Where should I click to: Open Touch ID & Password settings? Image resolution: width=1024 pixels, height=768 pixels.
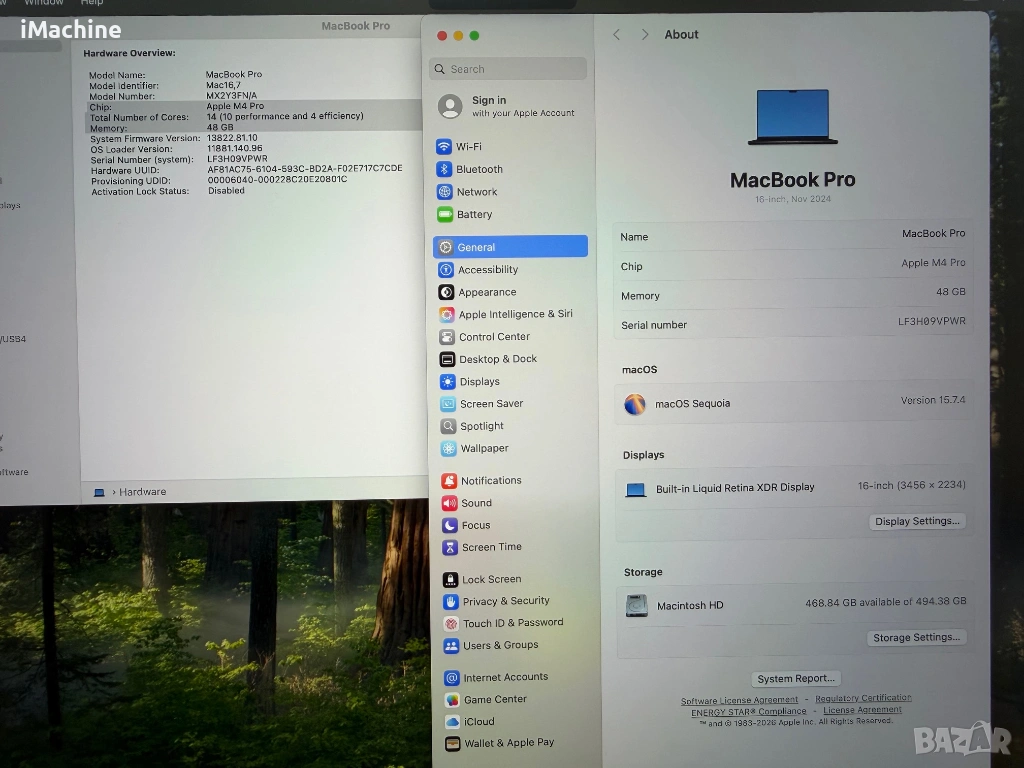click(512, 623)
